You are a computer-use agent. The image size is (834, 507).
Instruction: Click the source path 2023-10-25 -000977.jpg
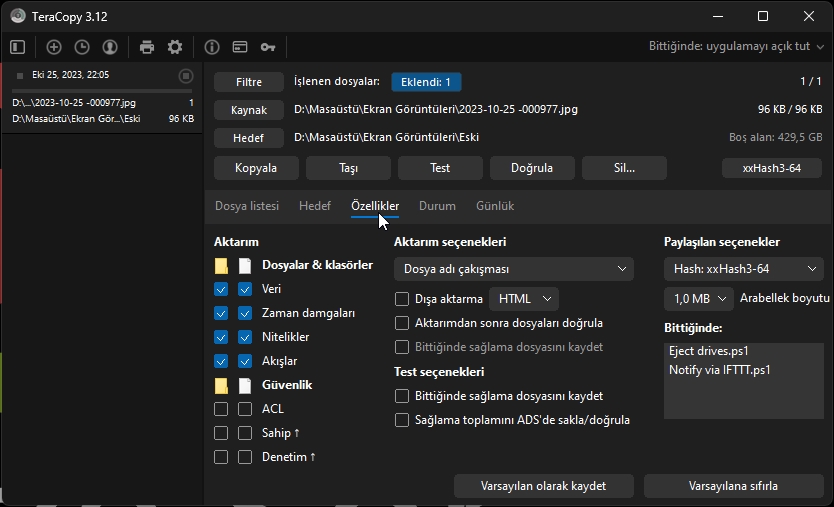pos(436,109)
